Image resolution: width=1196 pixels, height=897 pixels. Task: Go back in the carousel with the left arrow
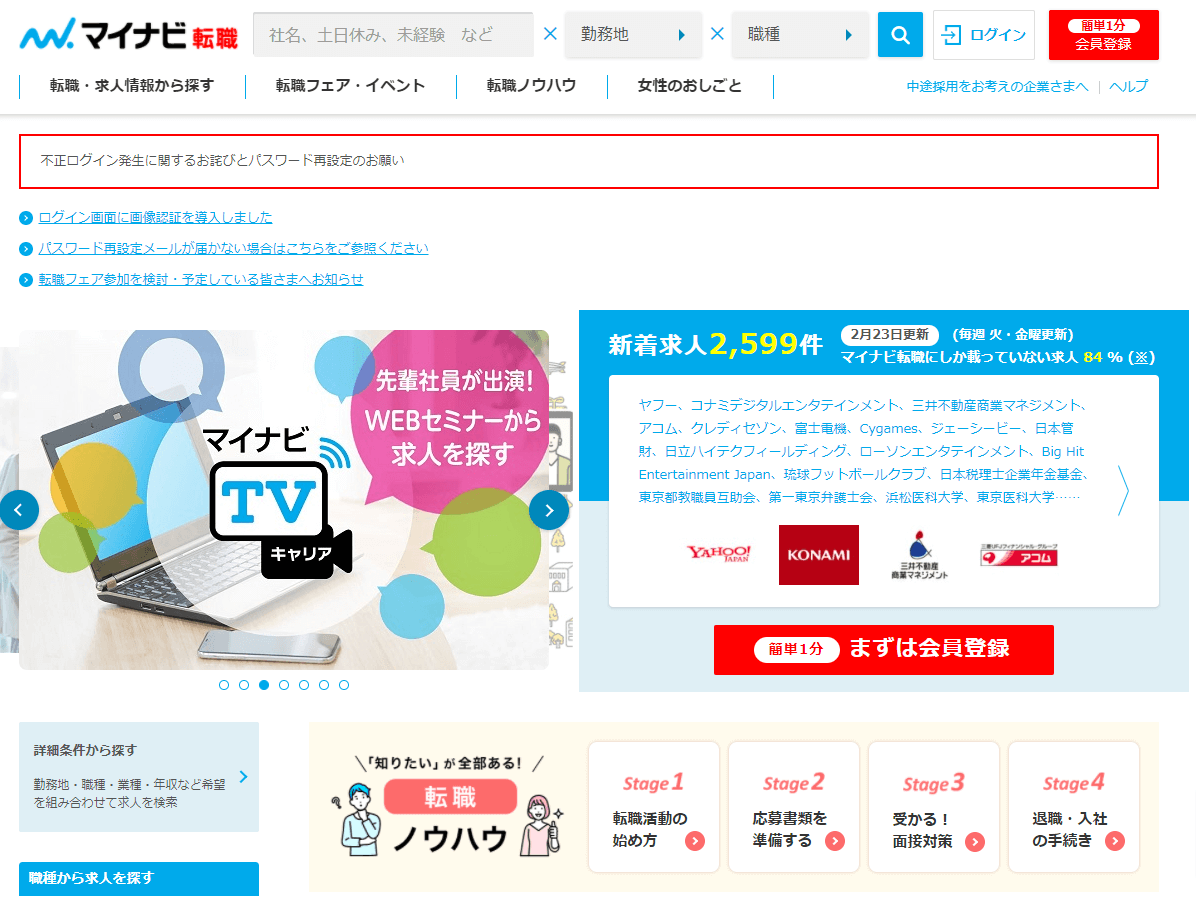pos(20,510)
